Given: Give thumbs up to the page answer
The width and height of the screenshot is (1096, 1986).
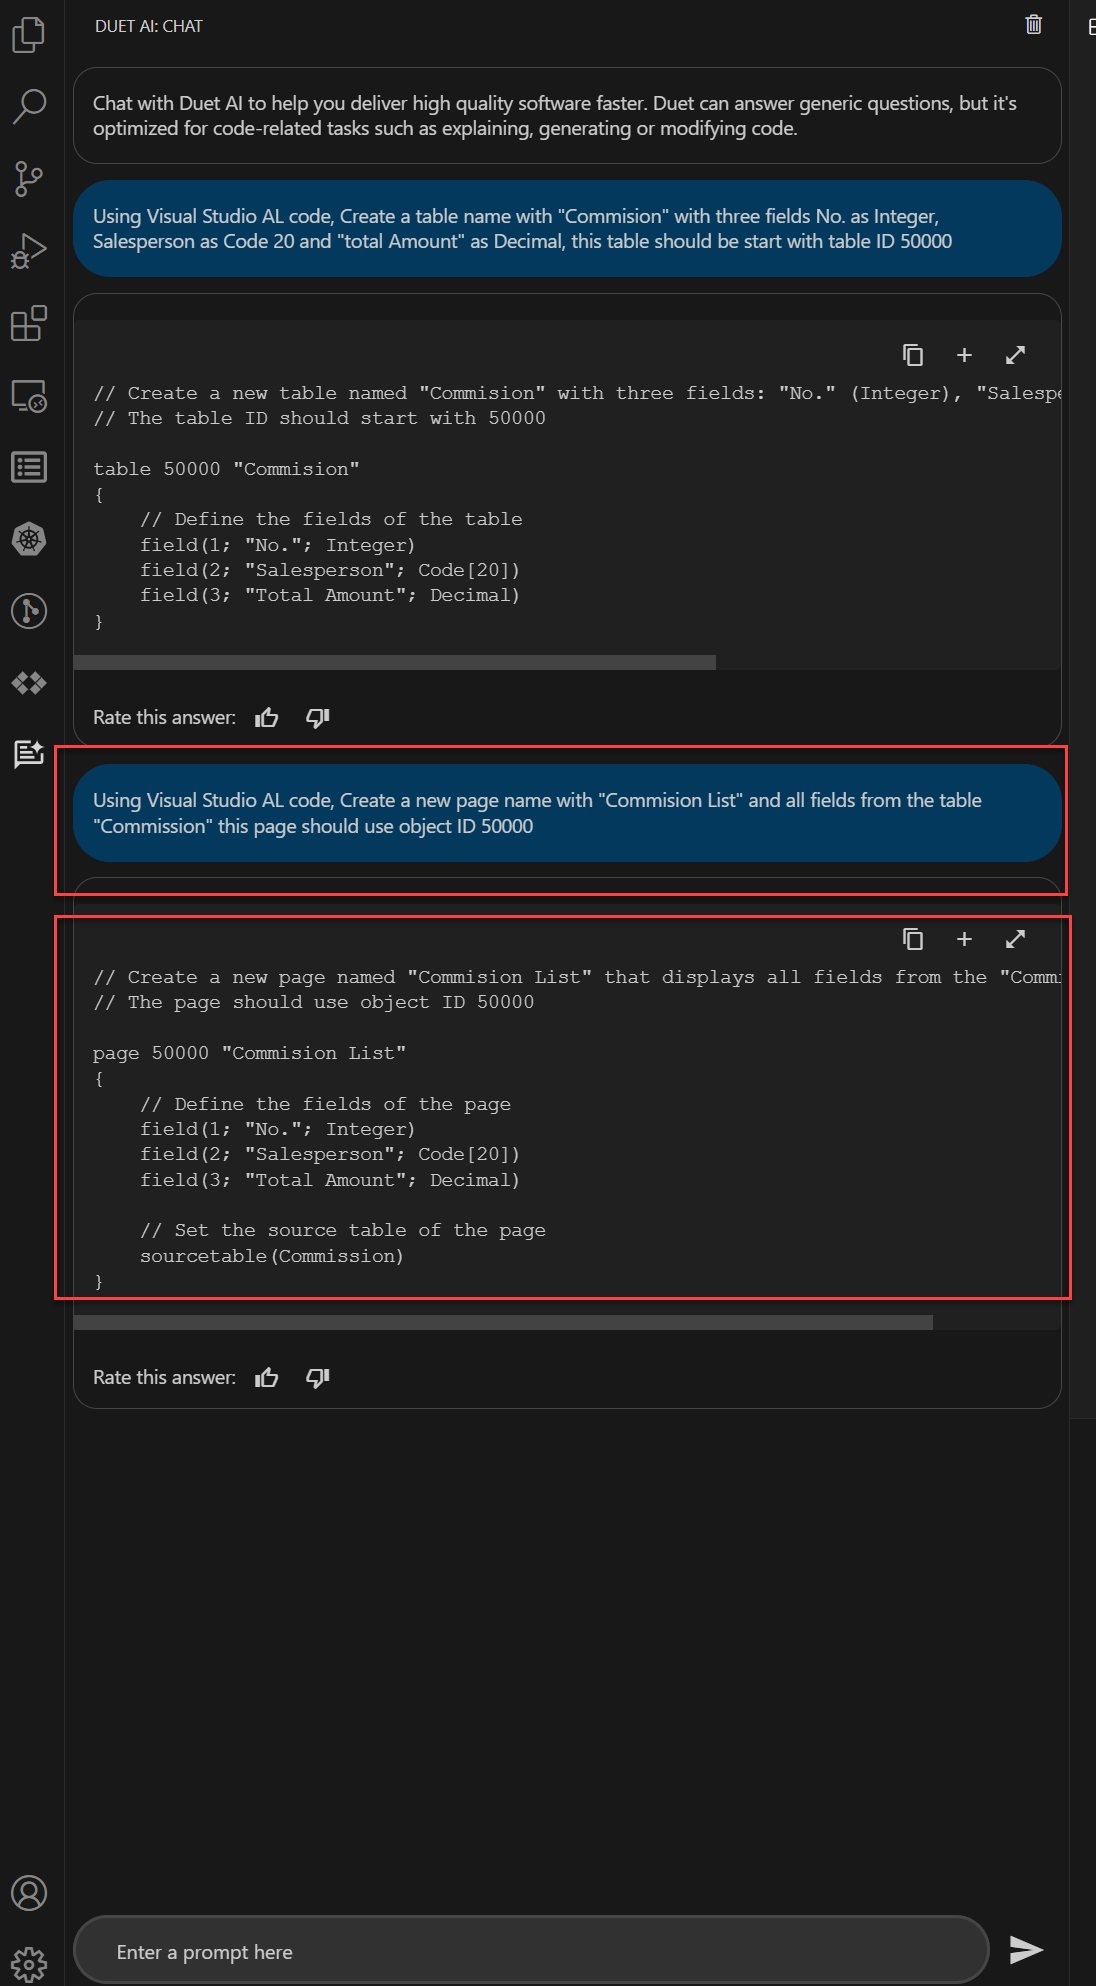Looking at the screenshot, I should click(267, 1377).
